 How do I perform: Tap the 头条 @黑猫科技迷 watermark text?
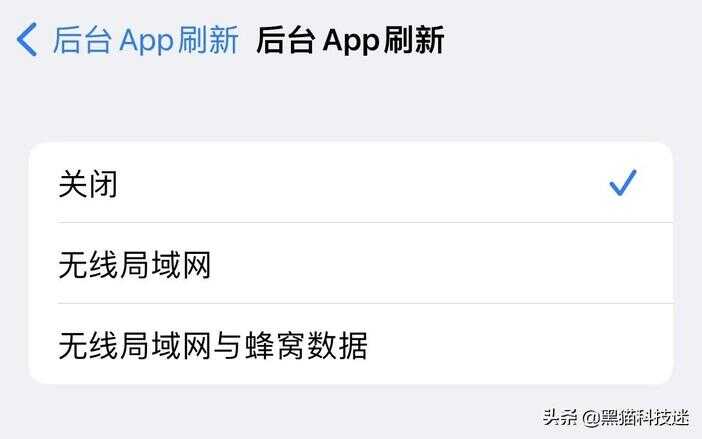pyautogui.click(x=616, y=418)
